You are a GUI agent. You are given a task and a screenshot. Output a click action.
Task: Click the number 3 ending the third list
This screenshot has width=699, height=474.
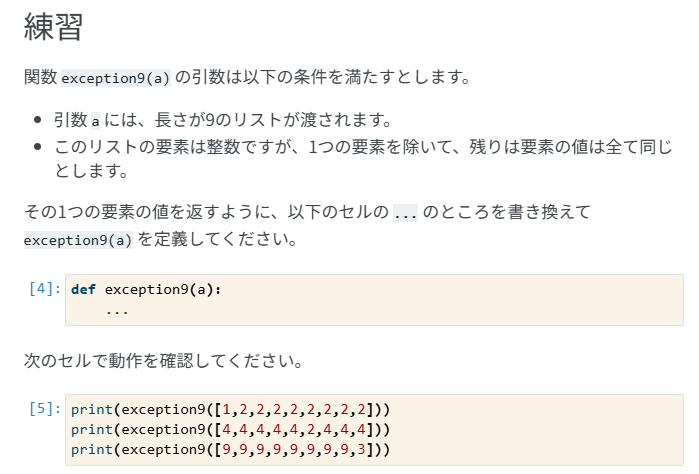pyautogui.click(x=361, y=449)
